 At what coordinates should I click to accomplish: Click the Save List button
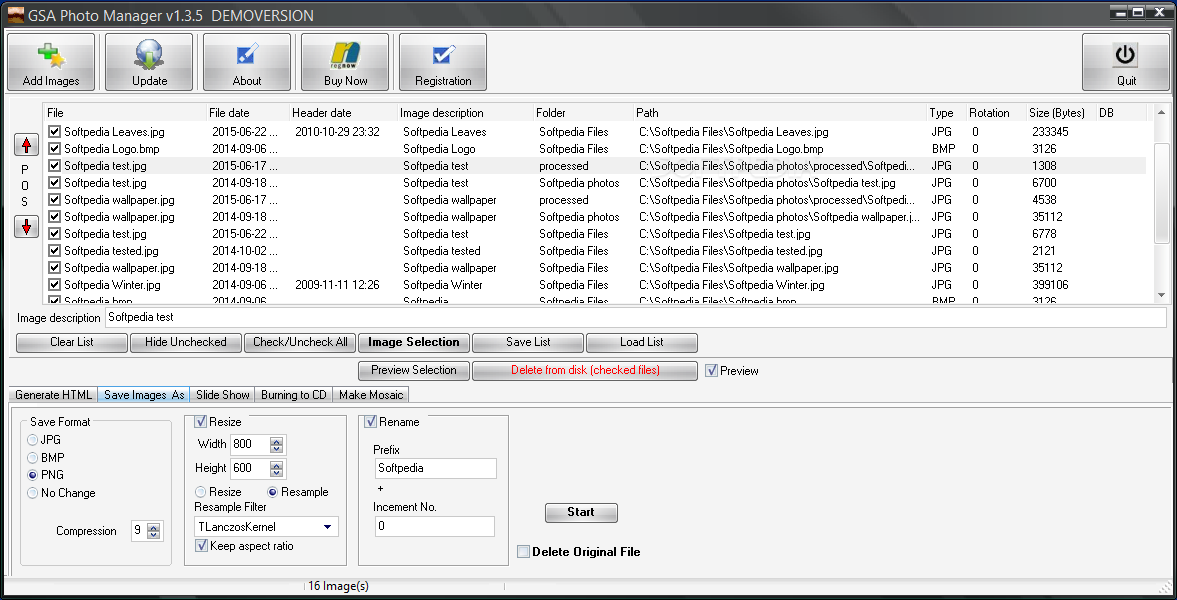[528, 342]
